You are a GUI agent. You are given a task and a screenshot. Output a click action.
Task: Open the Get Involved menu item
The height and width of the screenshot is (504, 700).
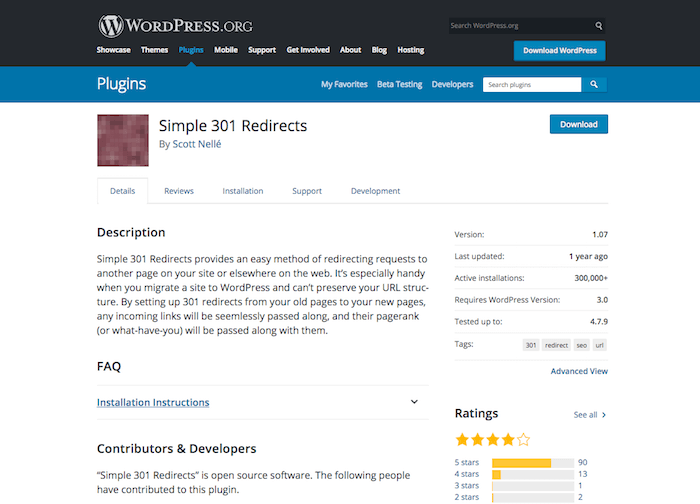(308, 50)
